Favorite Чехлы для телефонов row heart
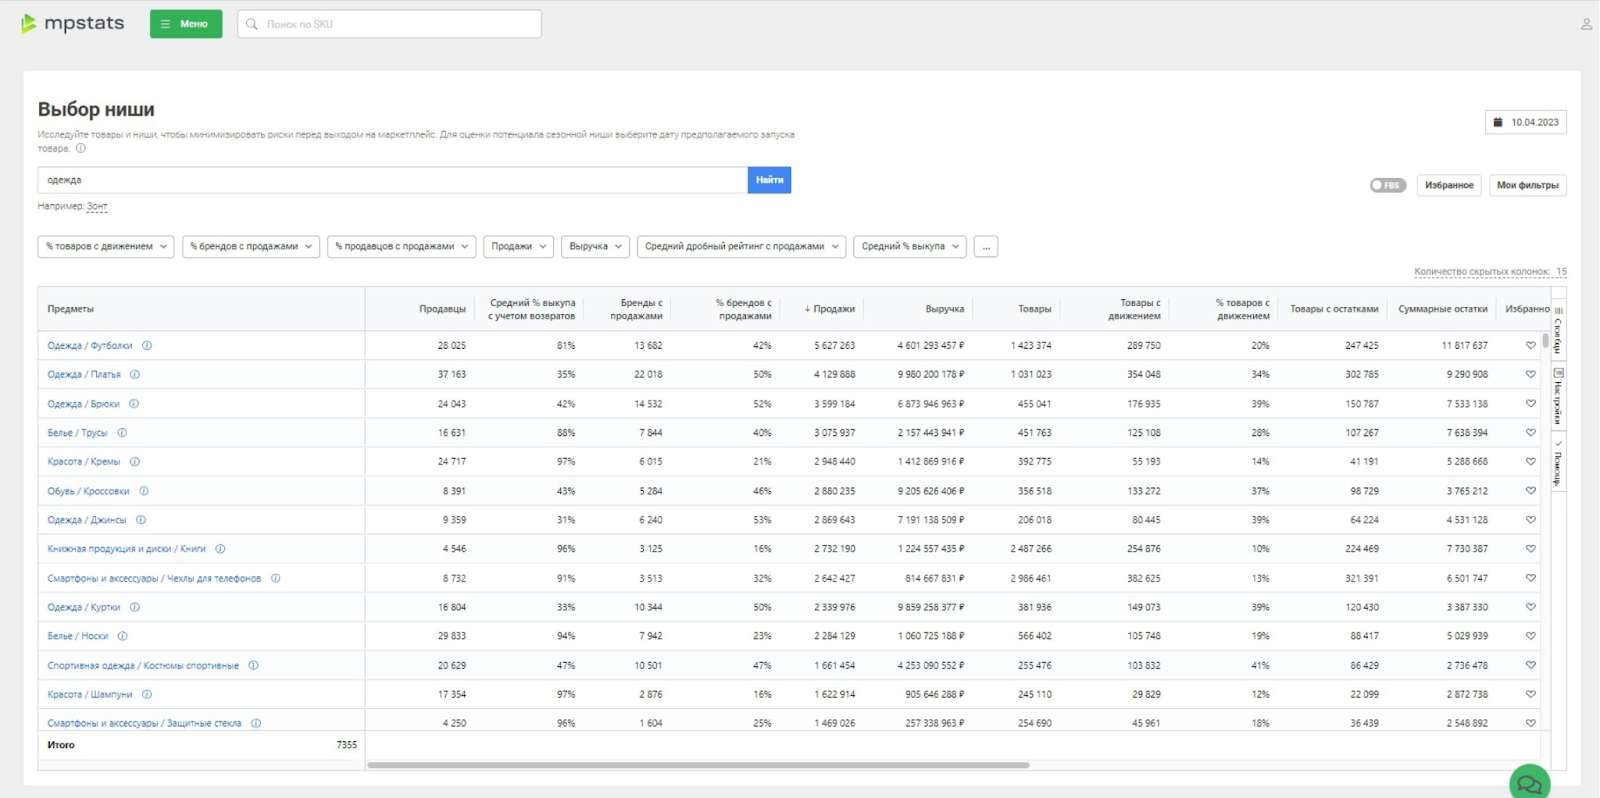Viewport: 1600px width, 798px height. [x=1530, y=578]
